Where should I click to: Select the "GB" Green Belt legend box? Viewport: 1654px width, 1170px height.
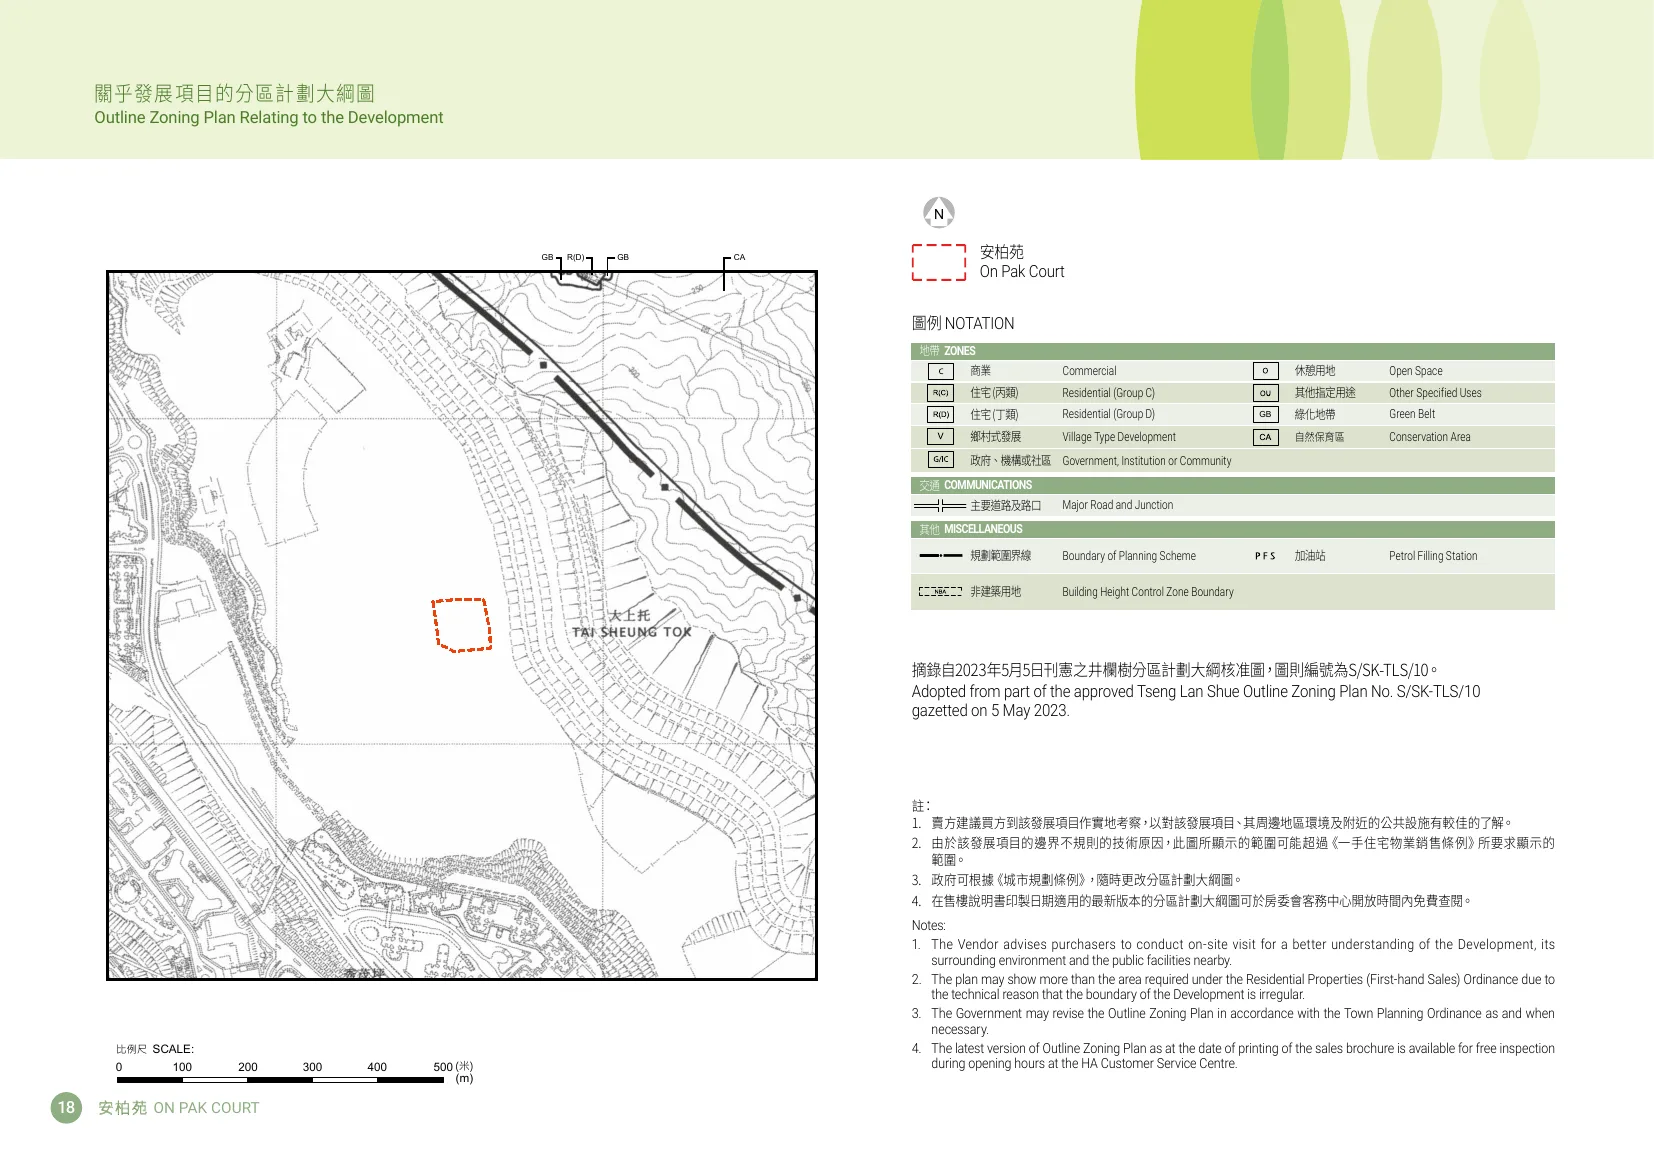1265,414
